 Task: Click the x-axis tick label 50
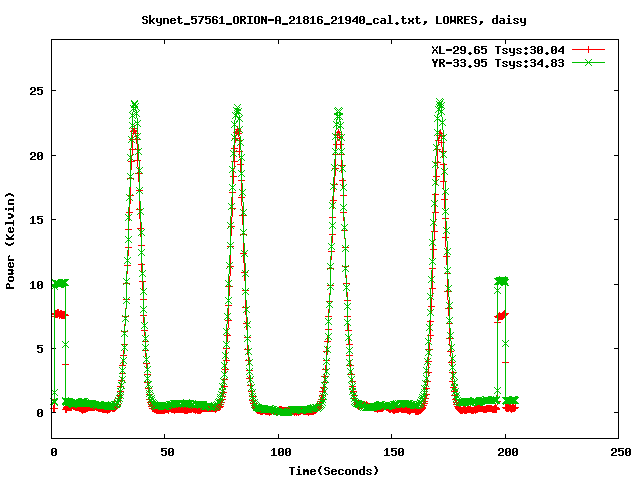pos(167,452)
